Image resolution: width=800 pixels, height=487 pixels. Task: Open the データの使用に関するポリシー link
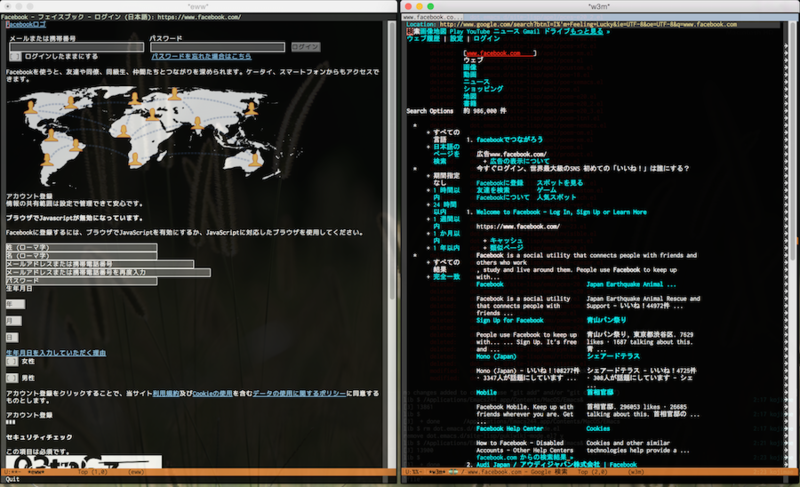(x=299, y=394)
